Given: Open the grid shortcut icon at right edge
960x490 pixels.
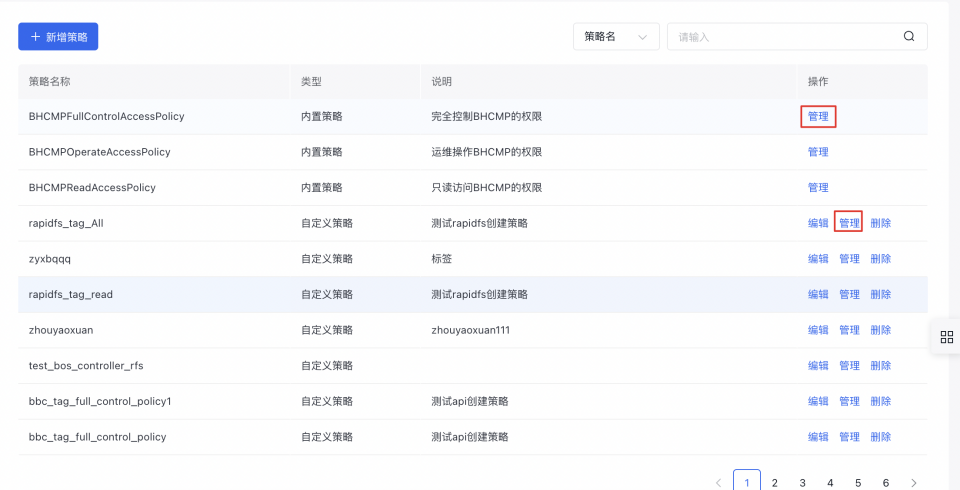Looking at the screenshot, I should click(x=947, y=337).
